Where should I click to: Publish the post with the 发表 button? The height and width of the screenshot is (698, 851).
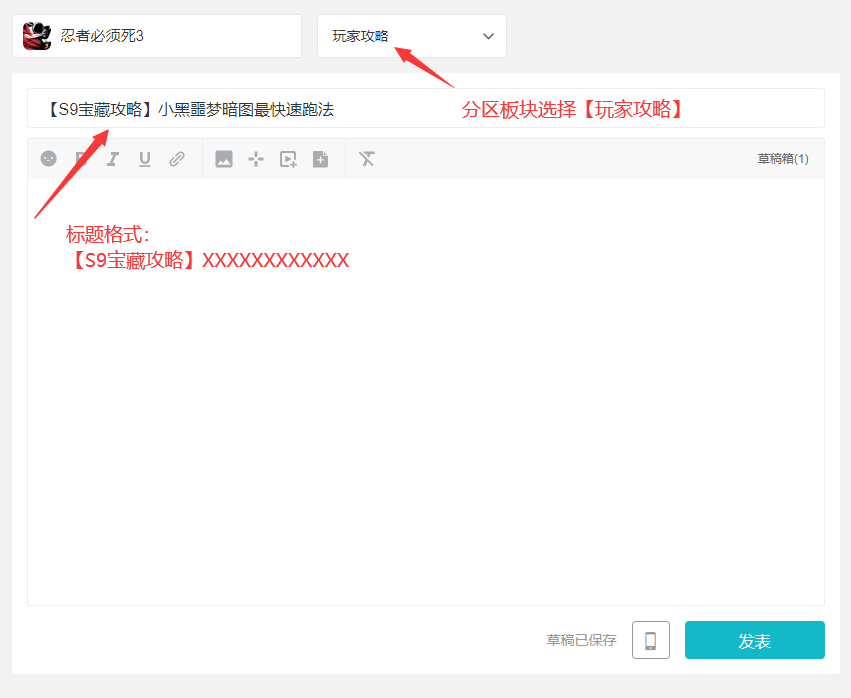click(x=755, y=640)
